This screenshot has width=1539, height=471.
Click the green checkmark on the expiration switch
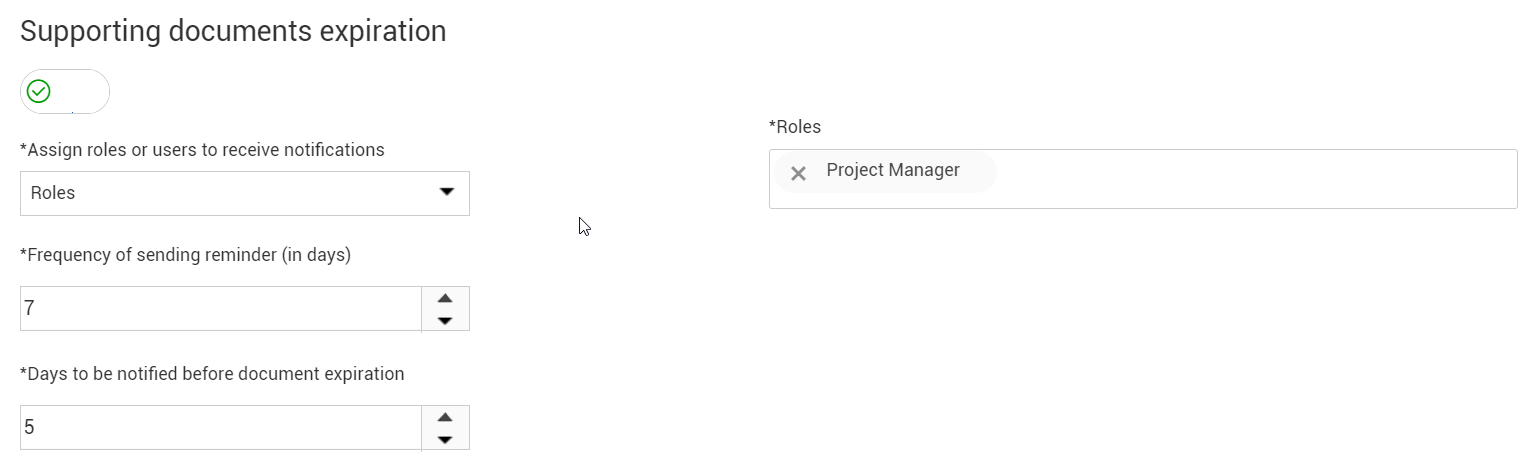39,92
